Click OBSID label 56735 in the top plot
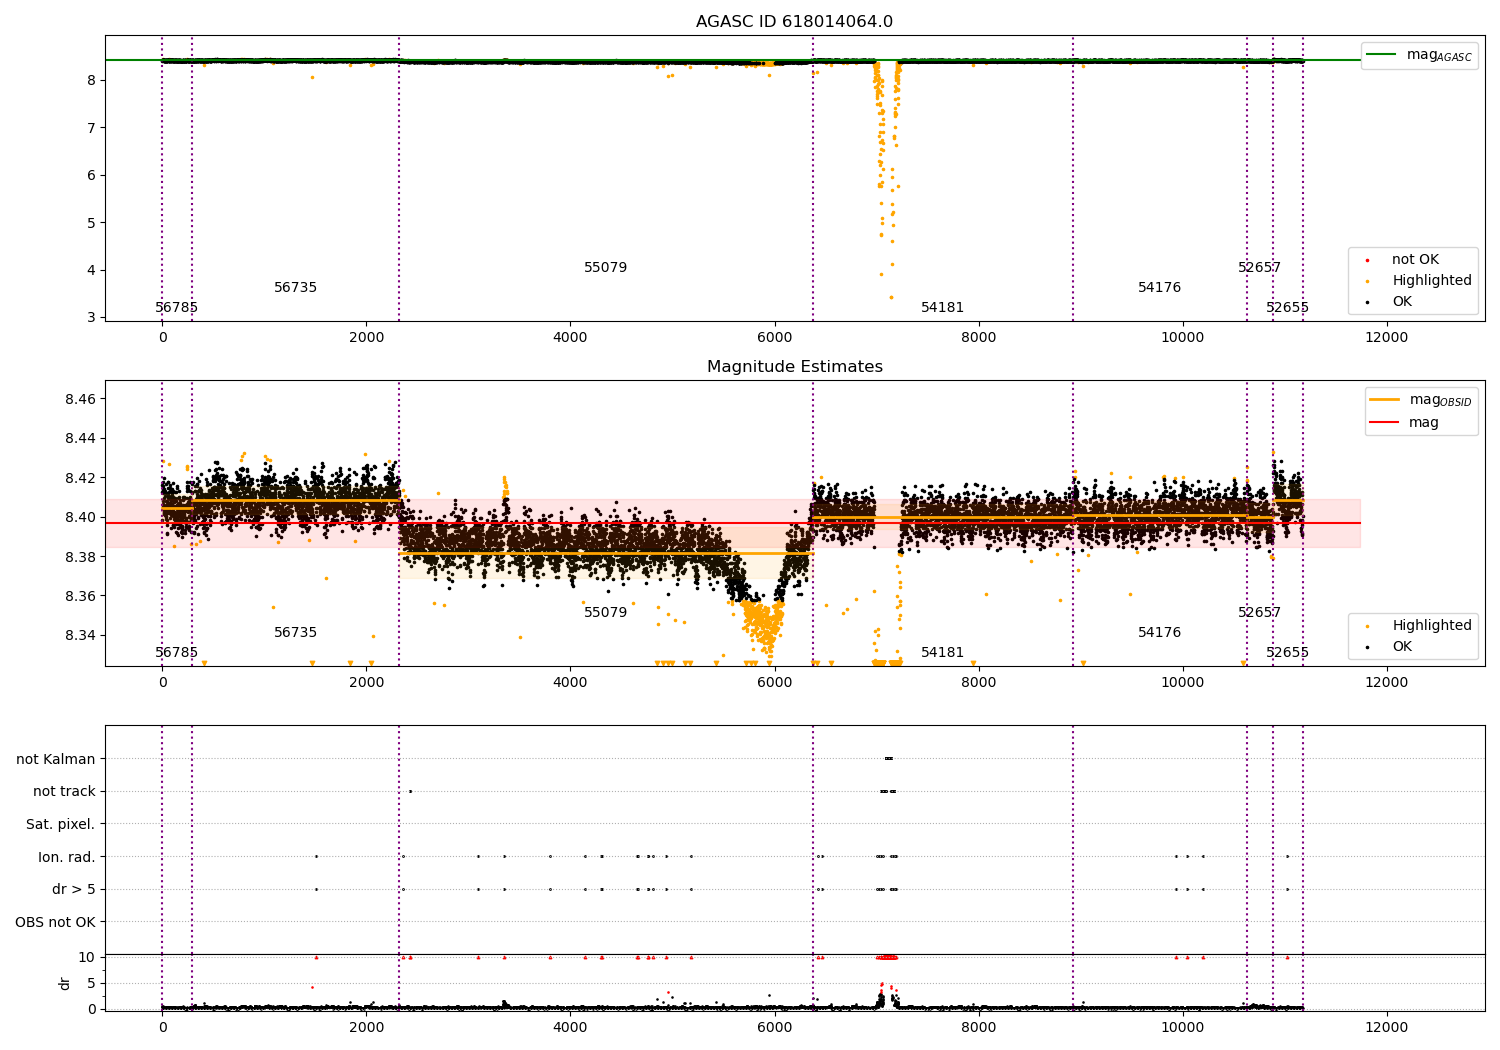Viewport: 1500px width, 1050px height. pyautogui.click(x=296, y=288)
